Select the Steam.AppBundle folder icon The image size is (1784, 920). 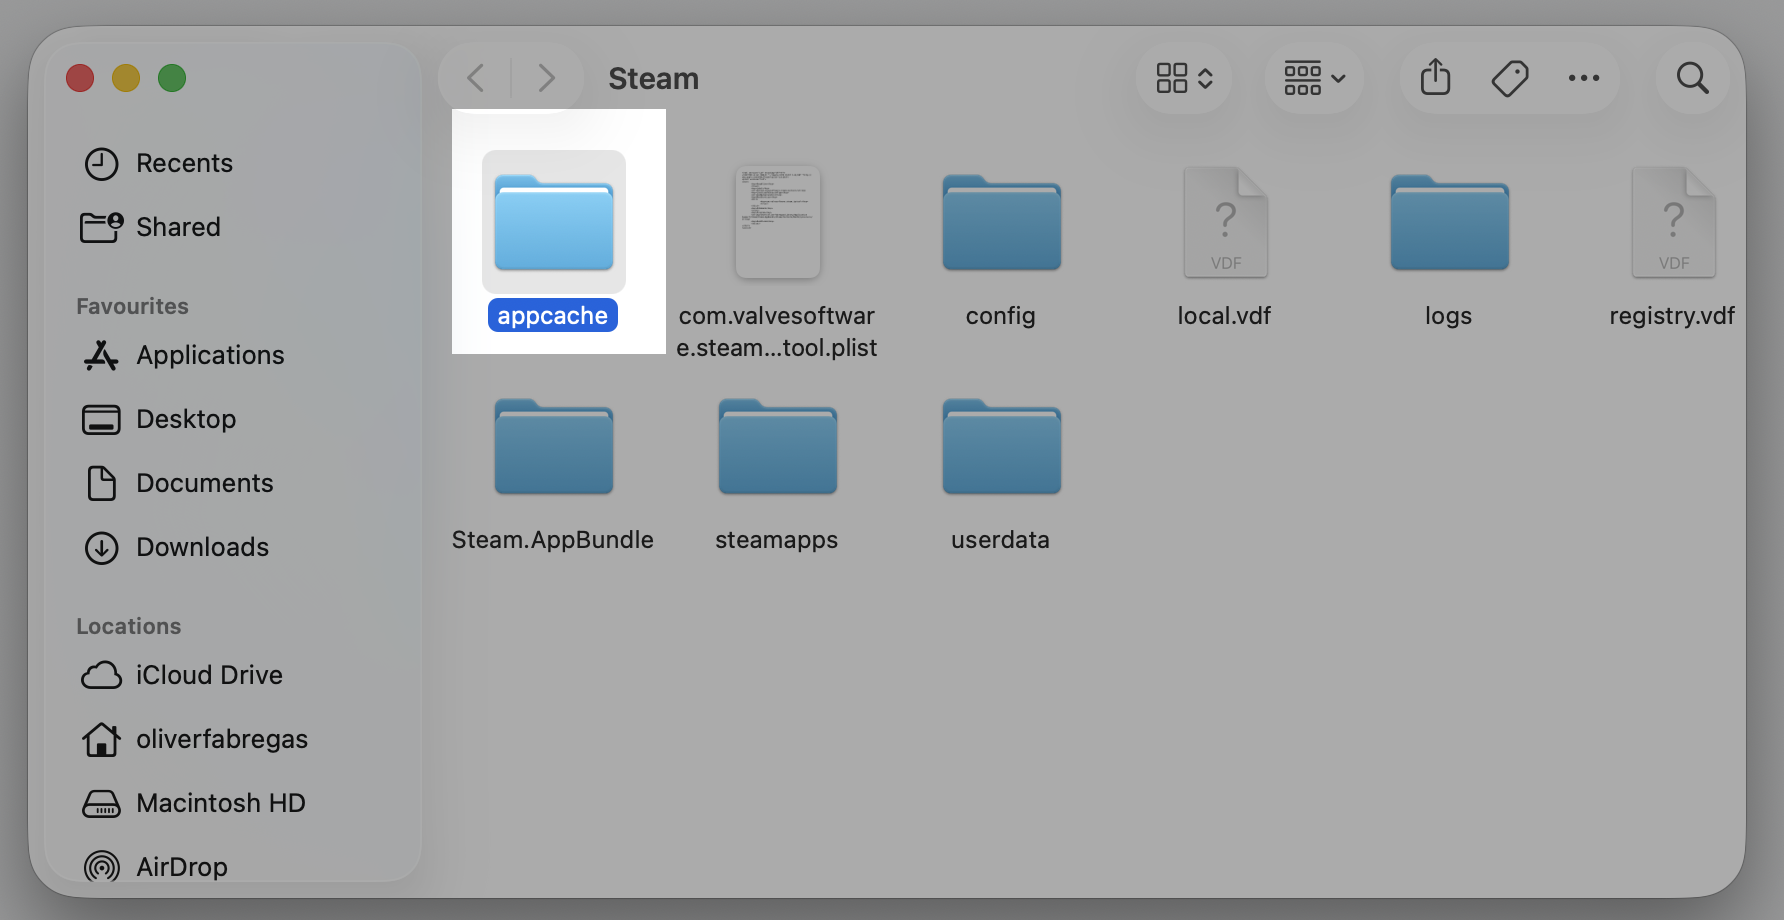pyautogui.click(x=554, y=447)
